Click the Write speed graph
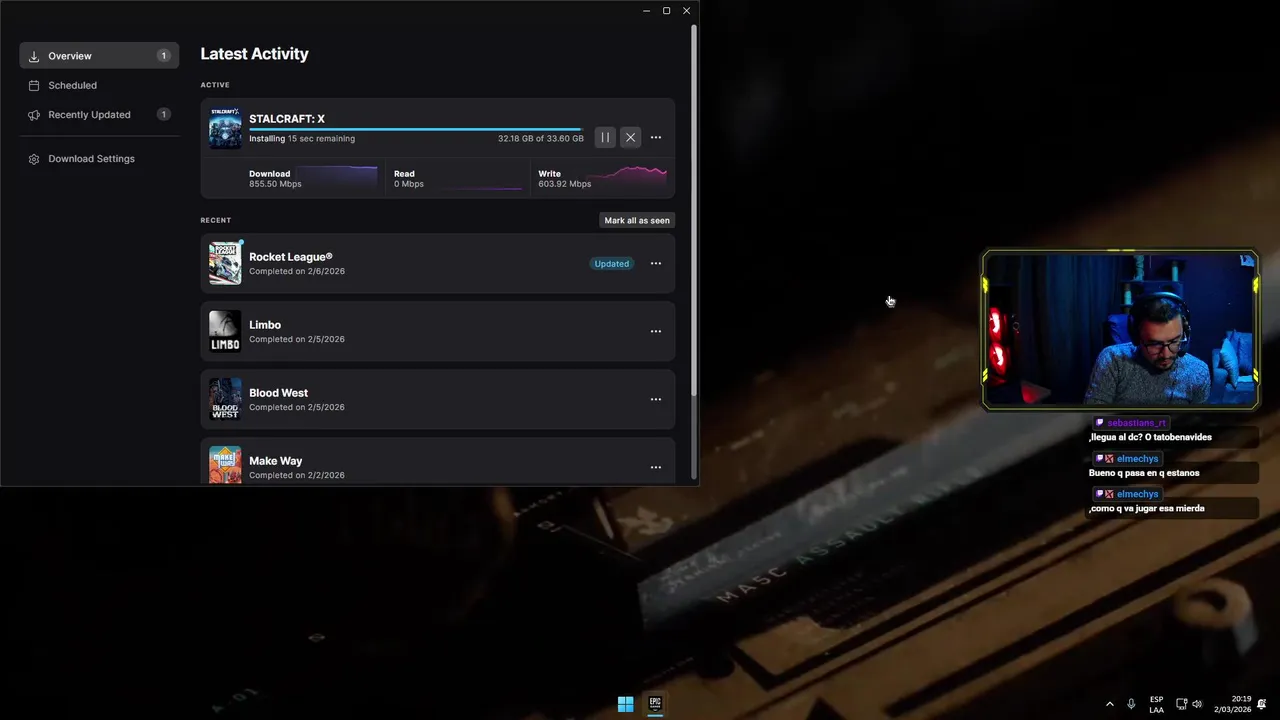The image size is (1280, 720). (629, 177)
